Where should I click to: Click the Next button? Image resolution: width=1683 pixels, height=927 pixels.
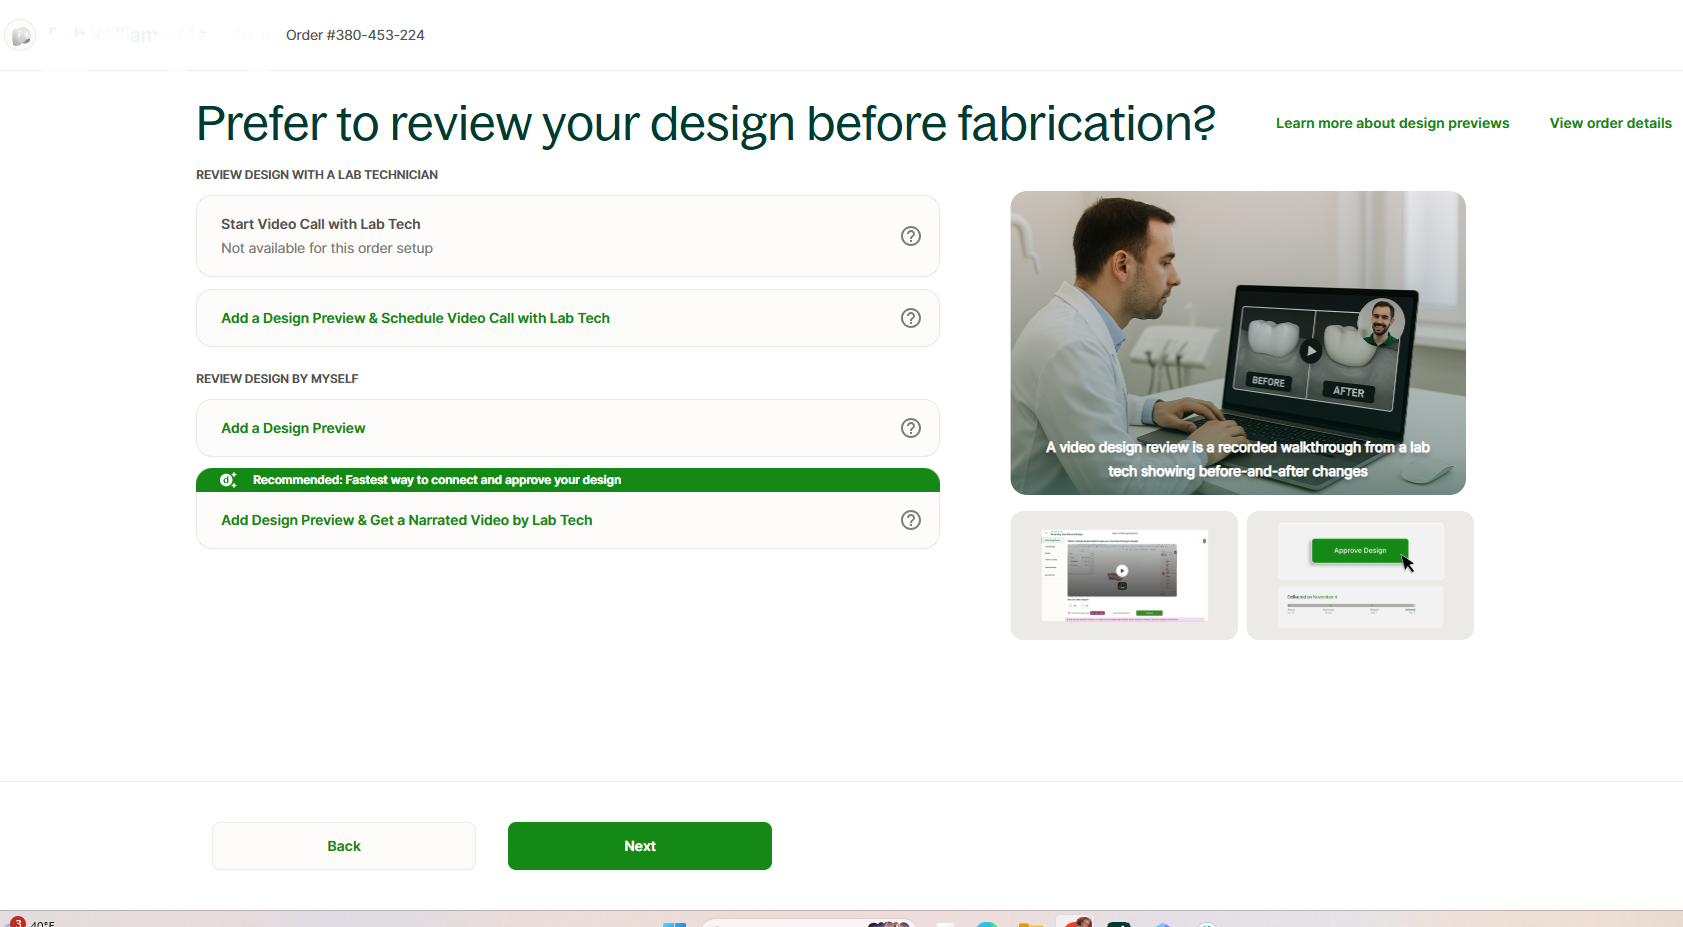[x=639, y=845]
